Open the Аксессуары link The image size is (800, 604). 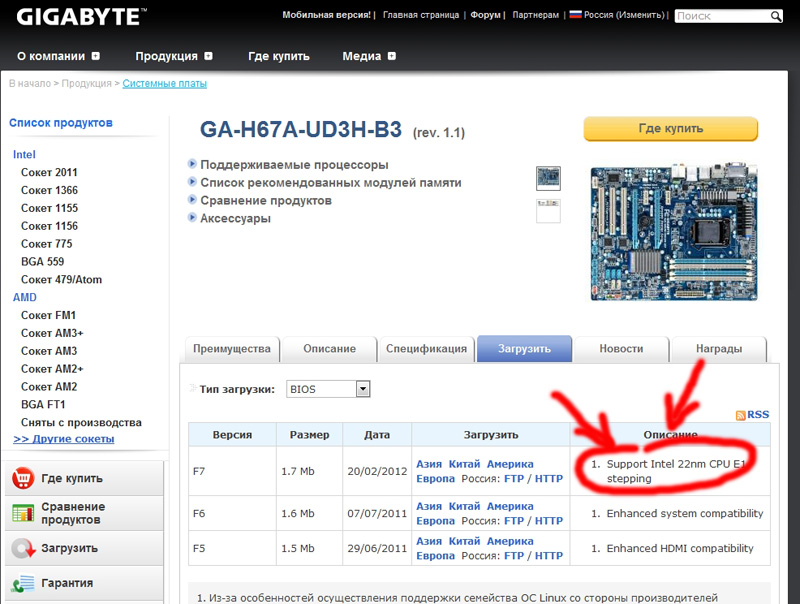(x=235, y=218)
